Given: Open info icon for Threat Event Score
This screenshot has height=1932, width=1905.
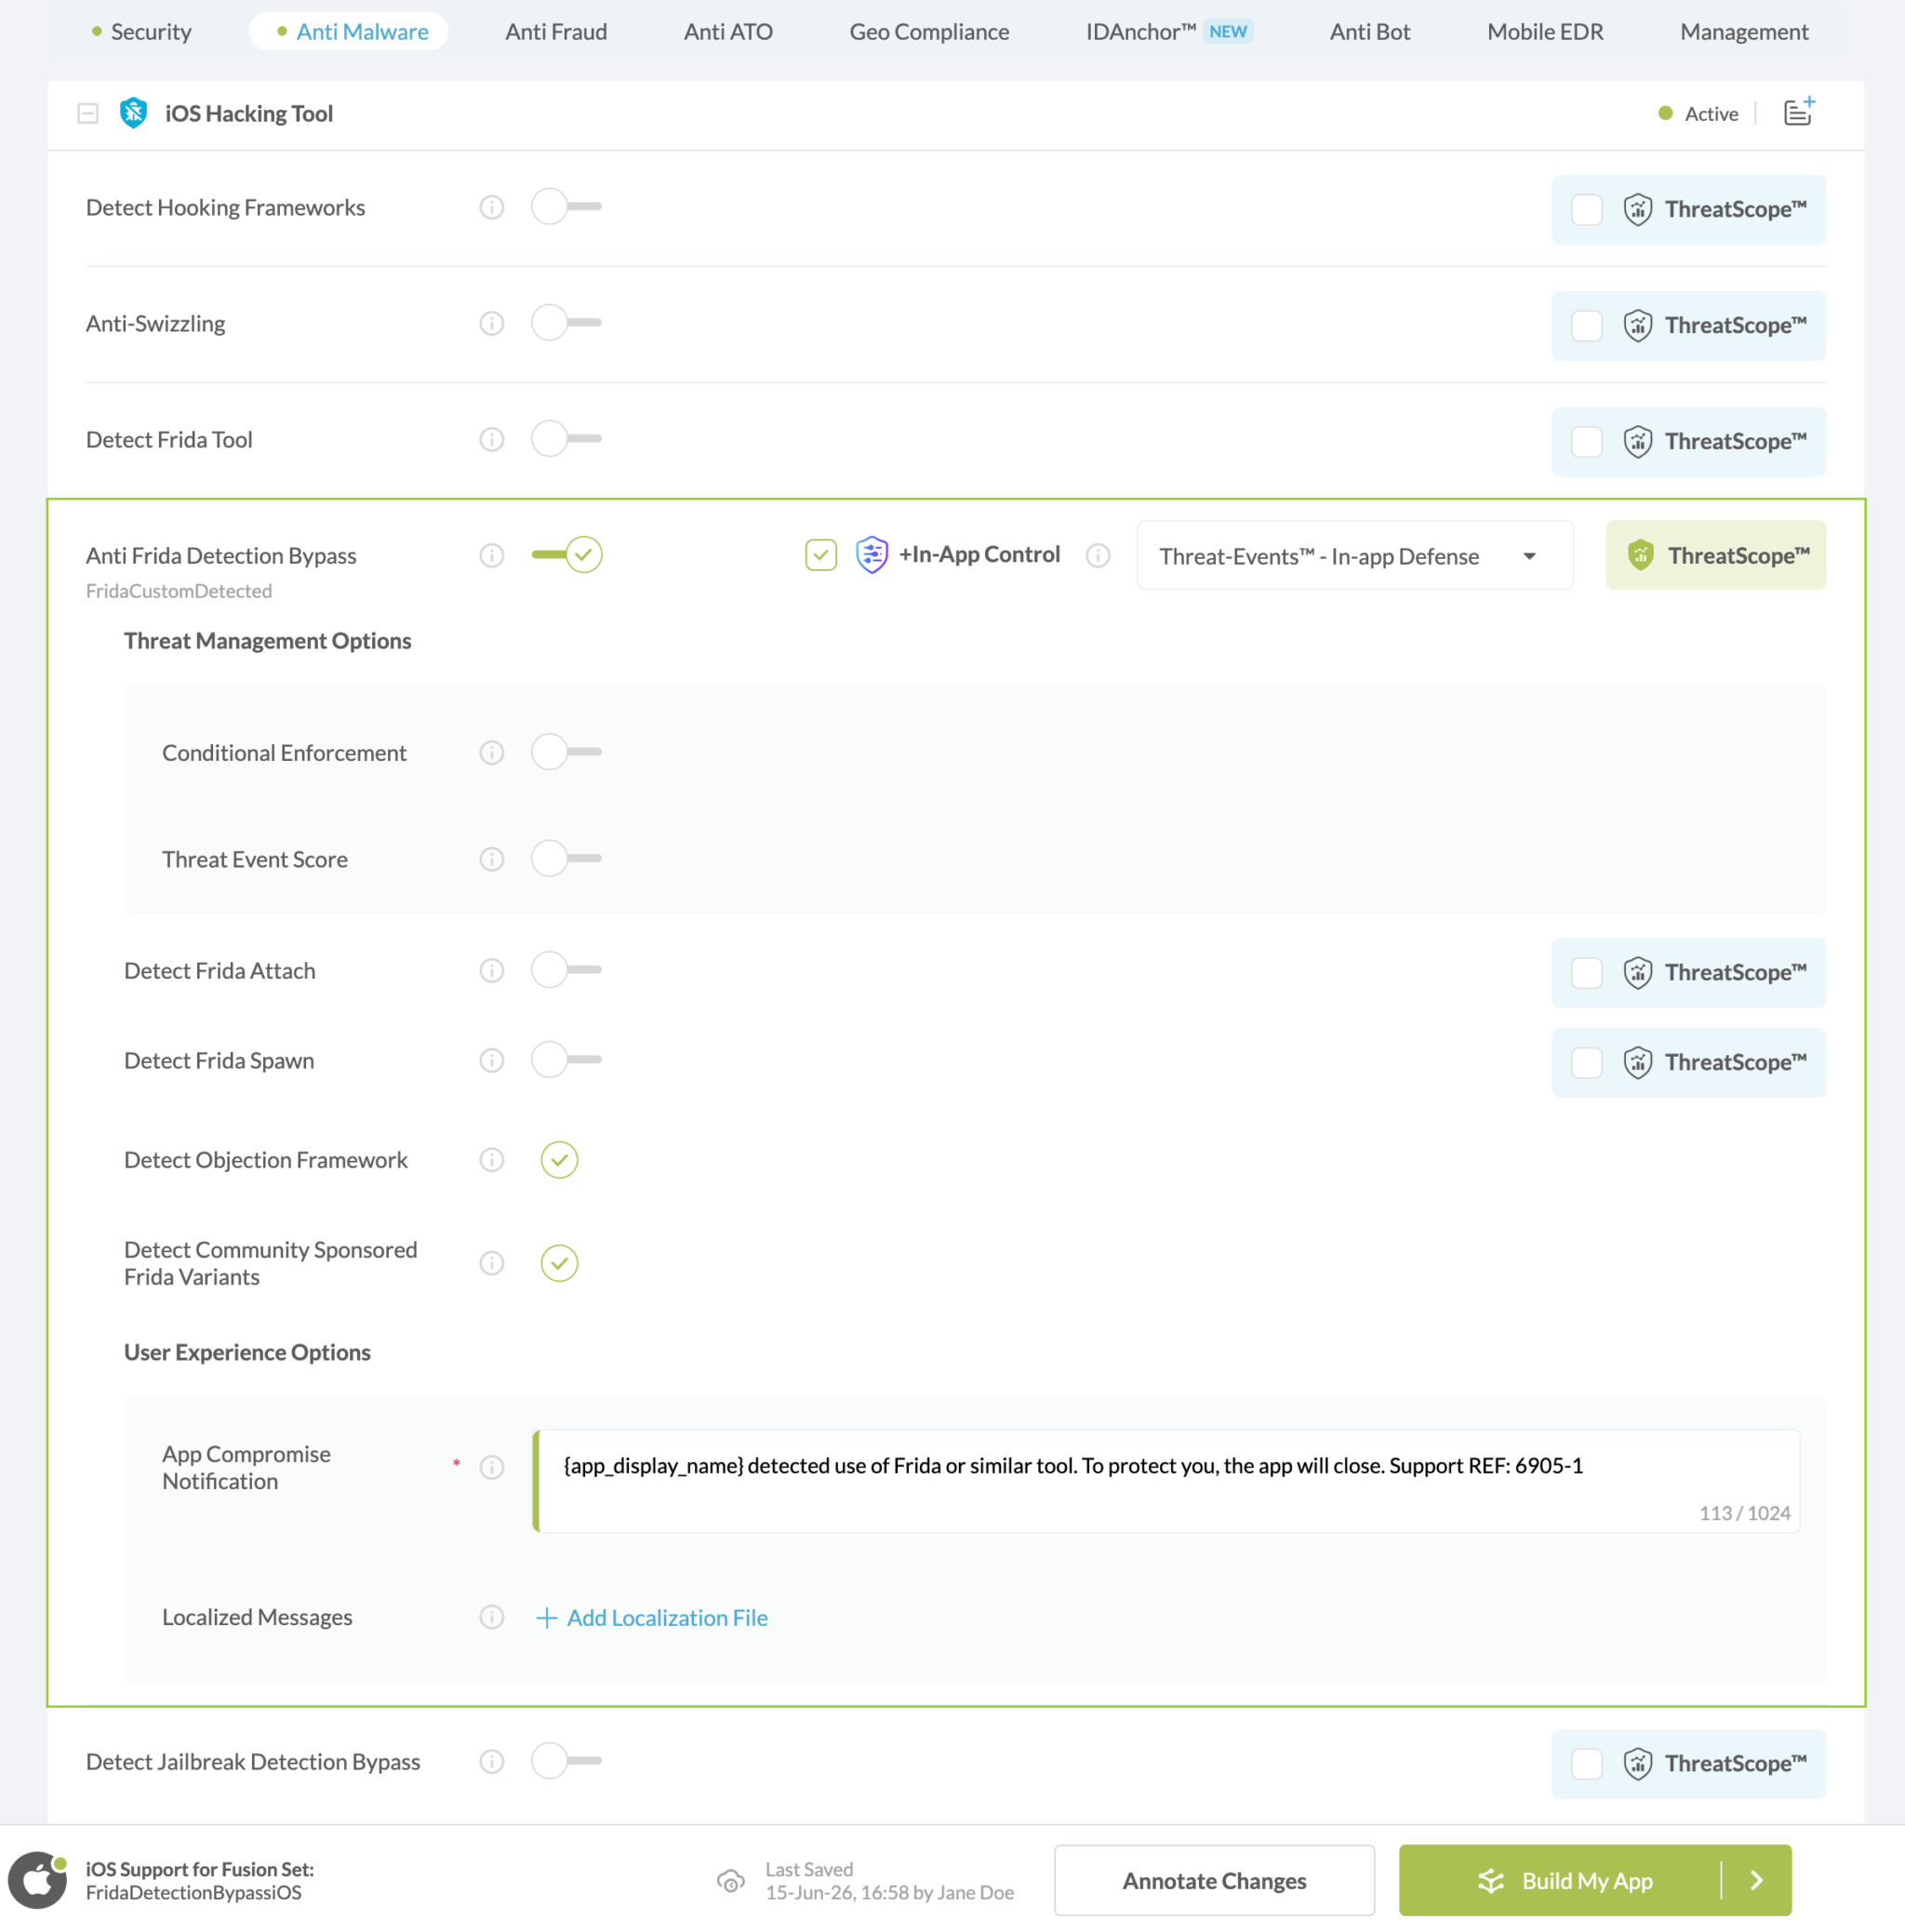Looking at the screenshot, I should [x=491, y=859].
